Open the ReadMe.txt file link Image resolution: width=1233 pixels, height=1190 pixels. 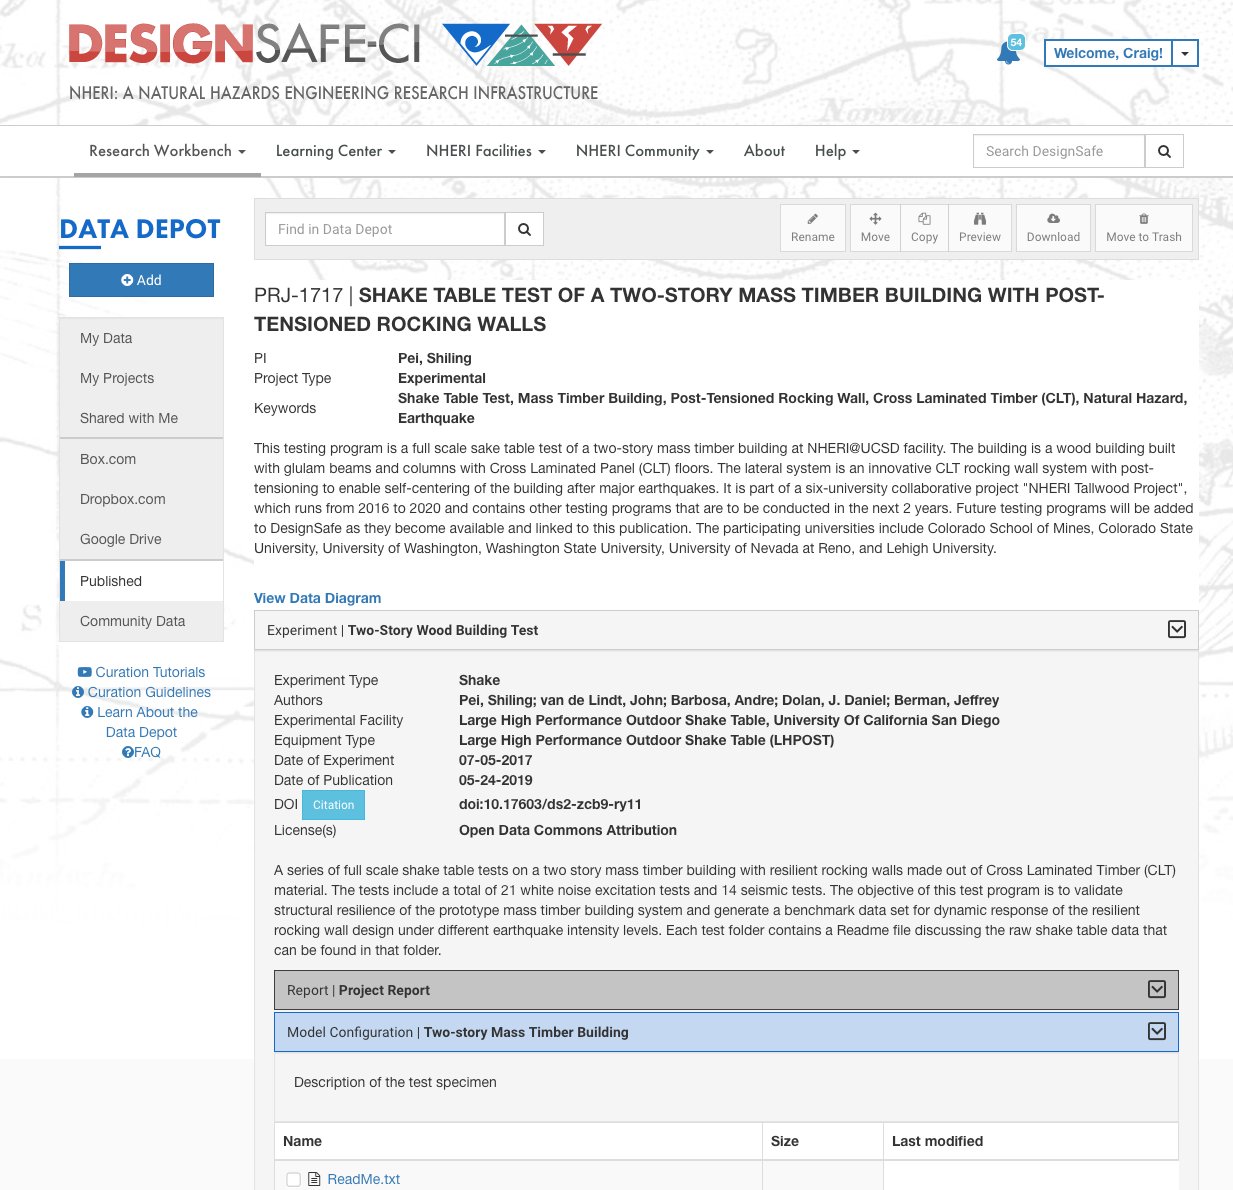tap(363, 1179)
